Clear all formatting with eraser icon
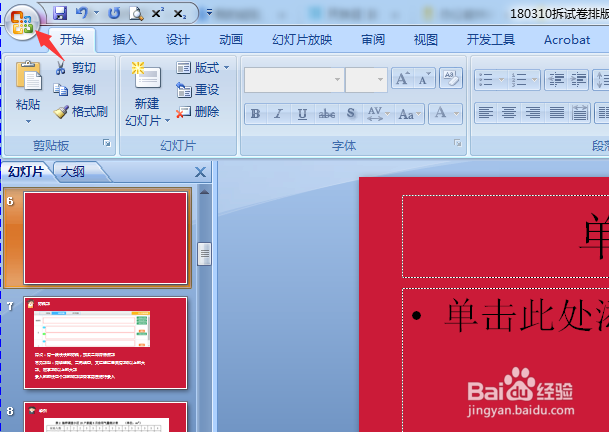 click(451, 78)
